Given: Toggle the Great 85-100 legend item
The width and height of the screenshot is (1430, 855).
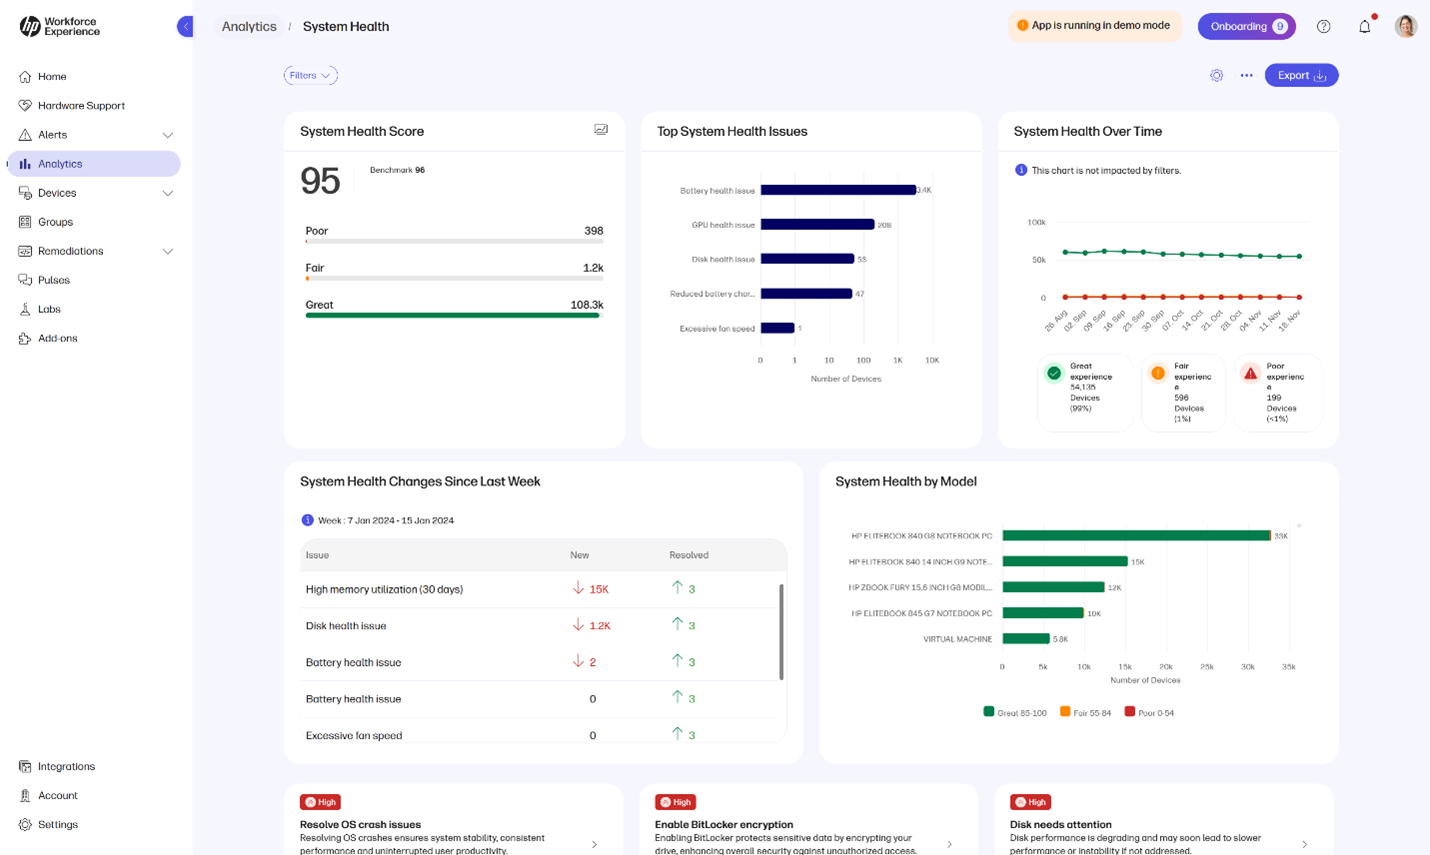Looking at the screenshot, I should 1015,712.
